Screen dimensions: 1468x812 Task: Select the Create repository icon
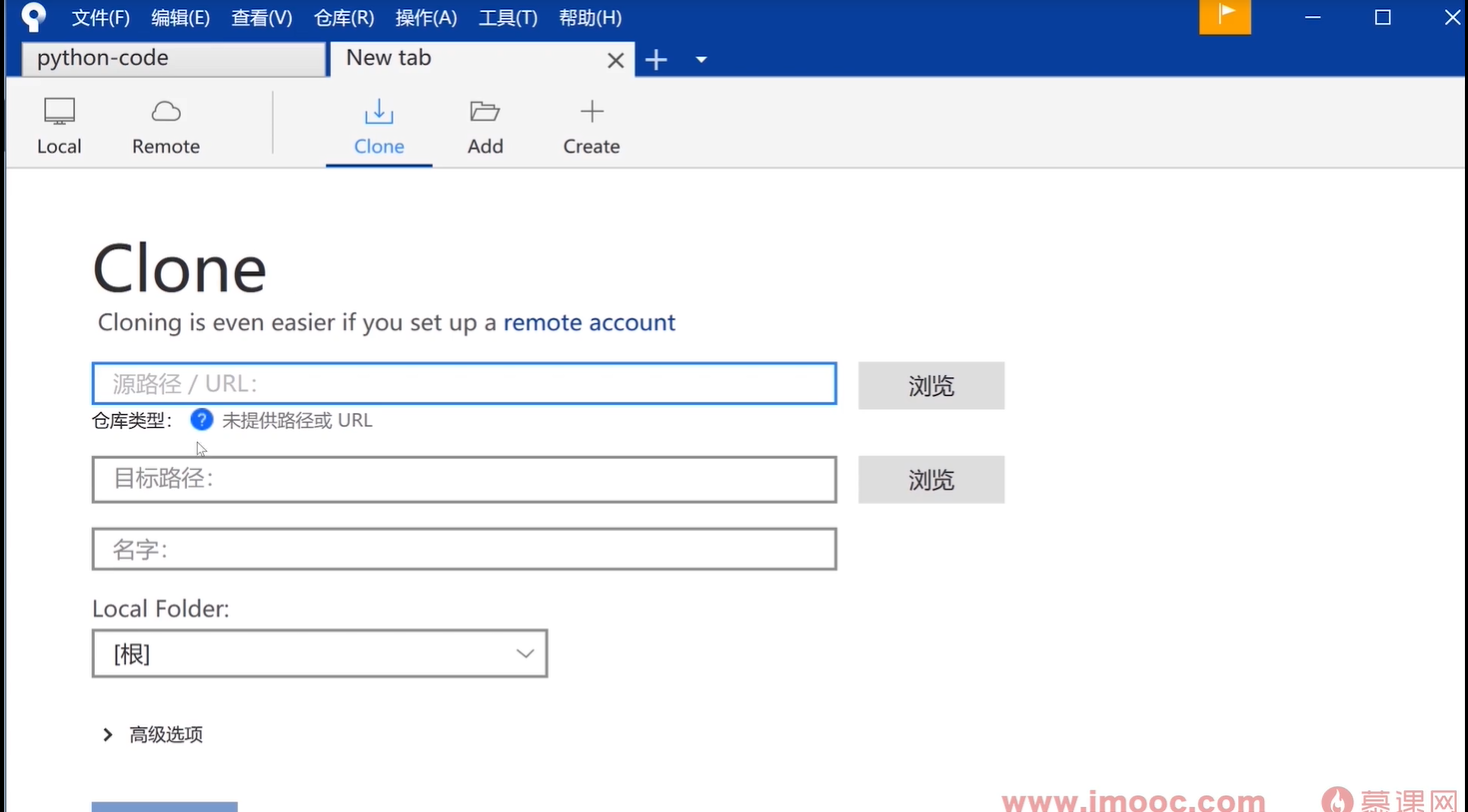click(591, 126)
